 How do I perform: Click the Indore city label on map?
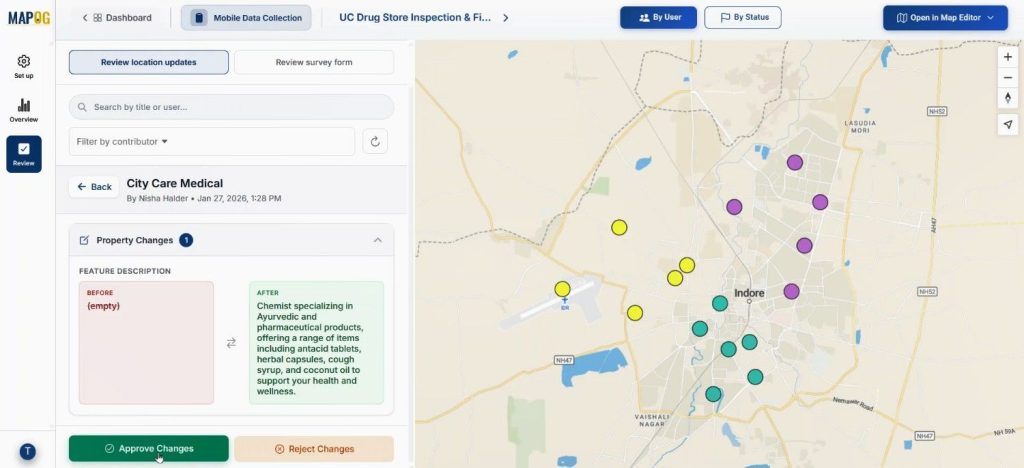click(749, 293)
